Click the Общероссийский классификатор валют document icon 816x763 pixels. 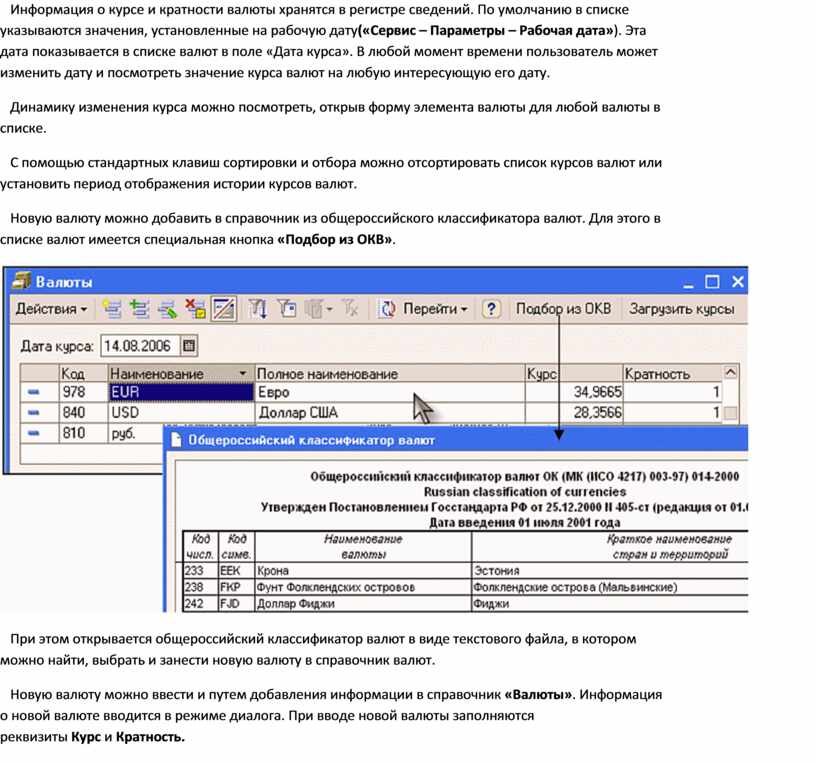176,440
